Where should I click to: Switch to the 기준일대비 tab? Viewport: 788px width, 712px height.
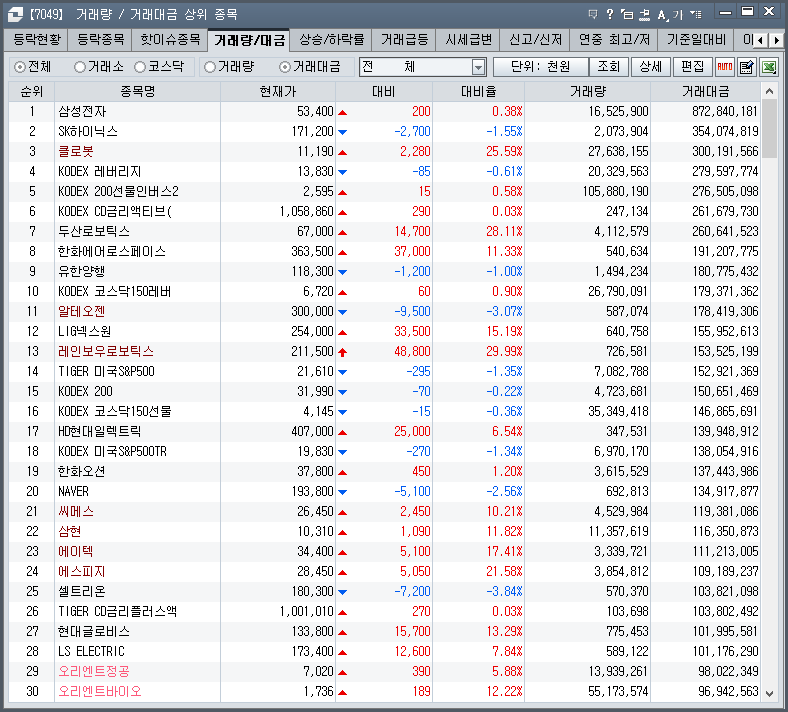(697, 40)
